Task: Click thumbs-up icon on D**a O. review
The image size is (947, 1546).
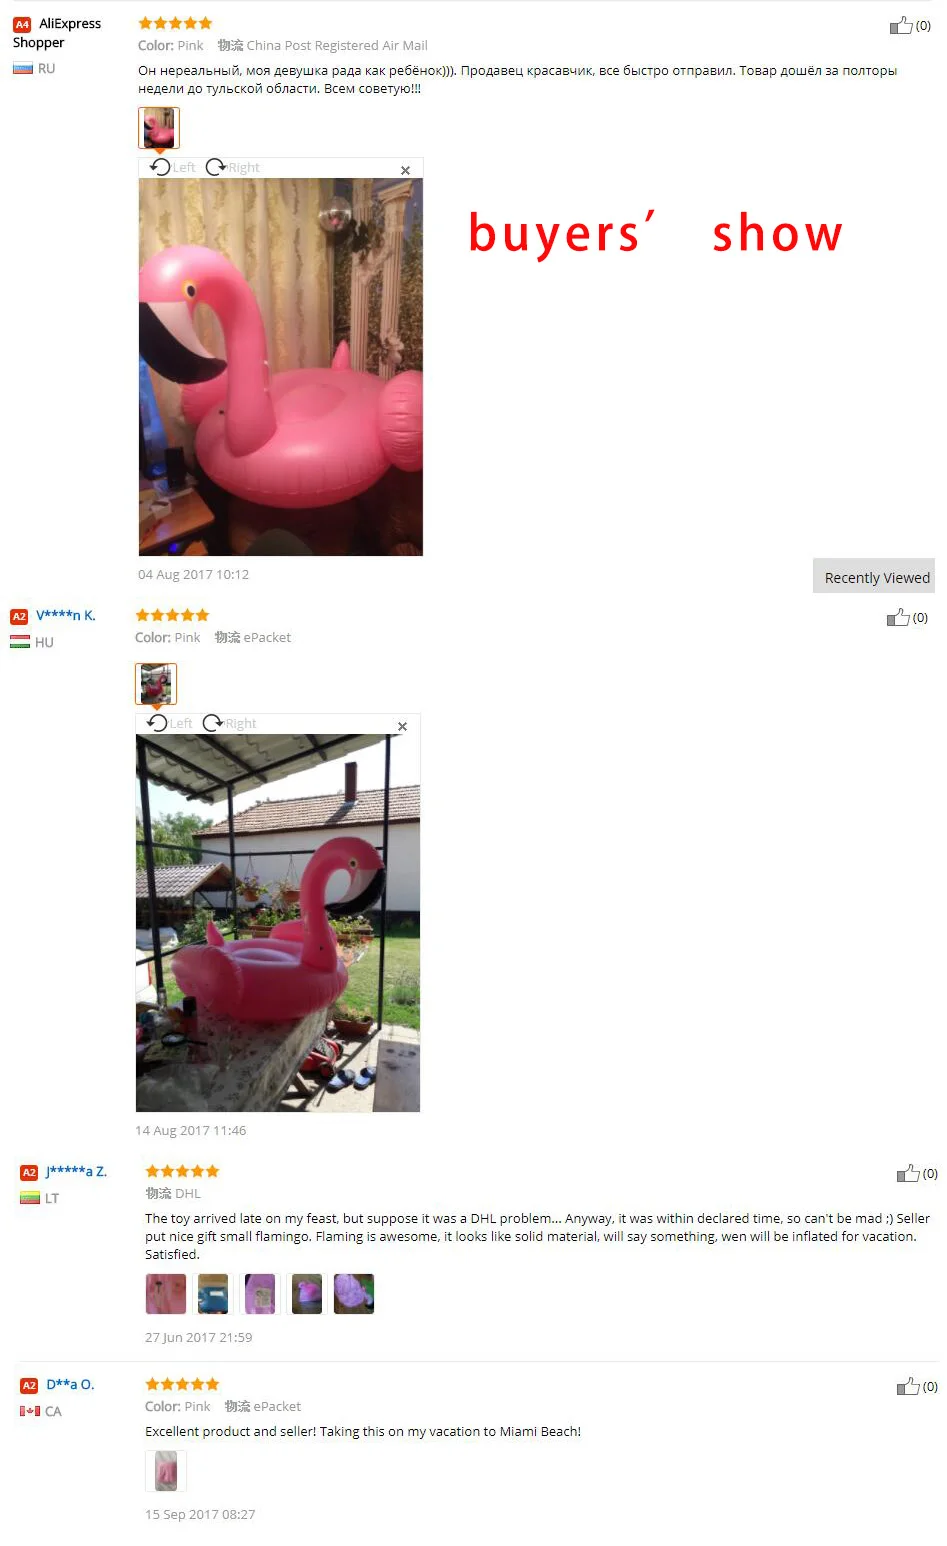Action: coord(908,1387)
